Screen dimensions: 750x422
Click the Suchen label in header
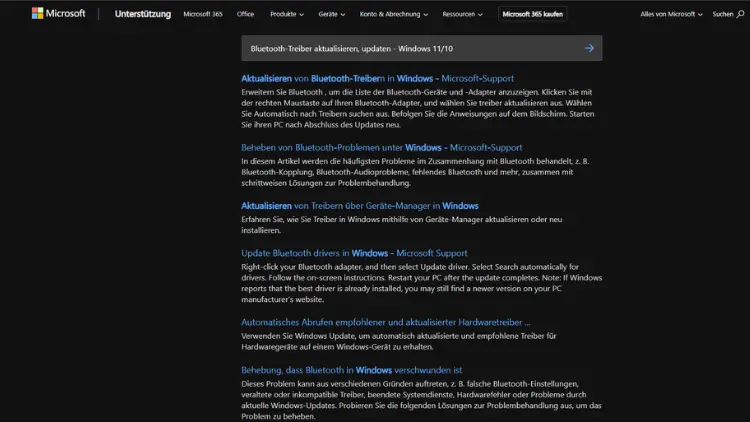pos(722,14)
